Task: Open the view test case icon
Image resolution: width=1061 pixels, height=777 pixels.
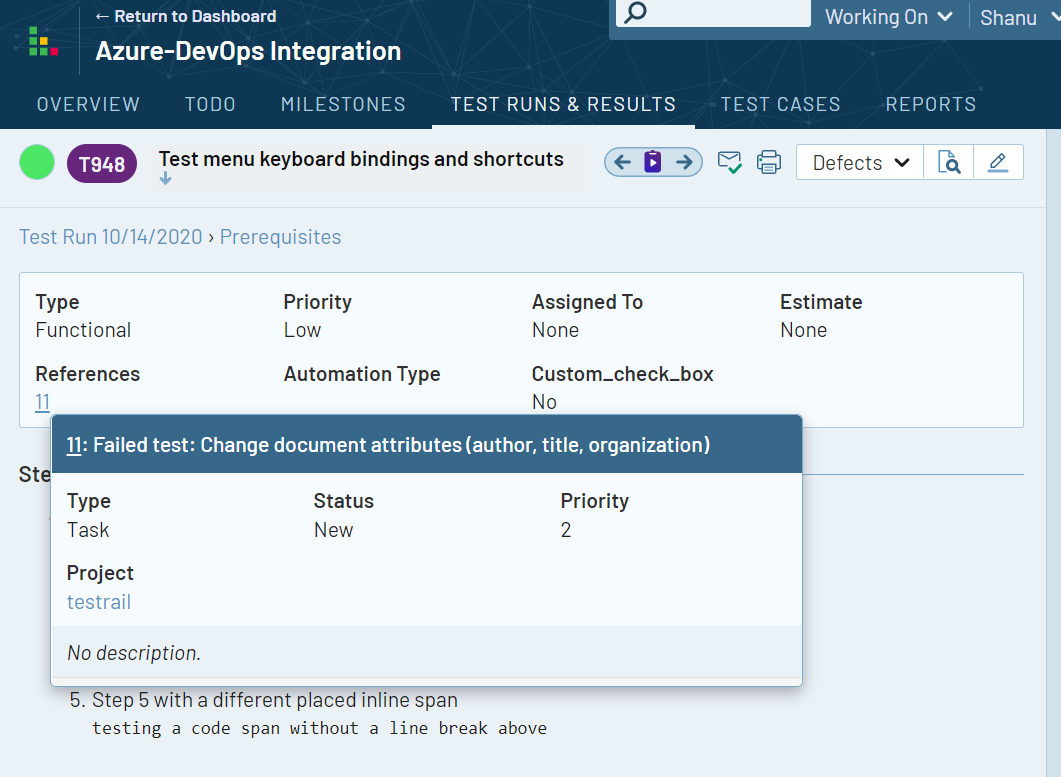Action: tap(948, 162)
